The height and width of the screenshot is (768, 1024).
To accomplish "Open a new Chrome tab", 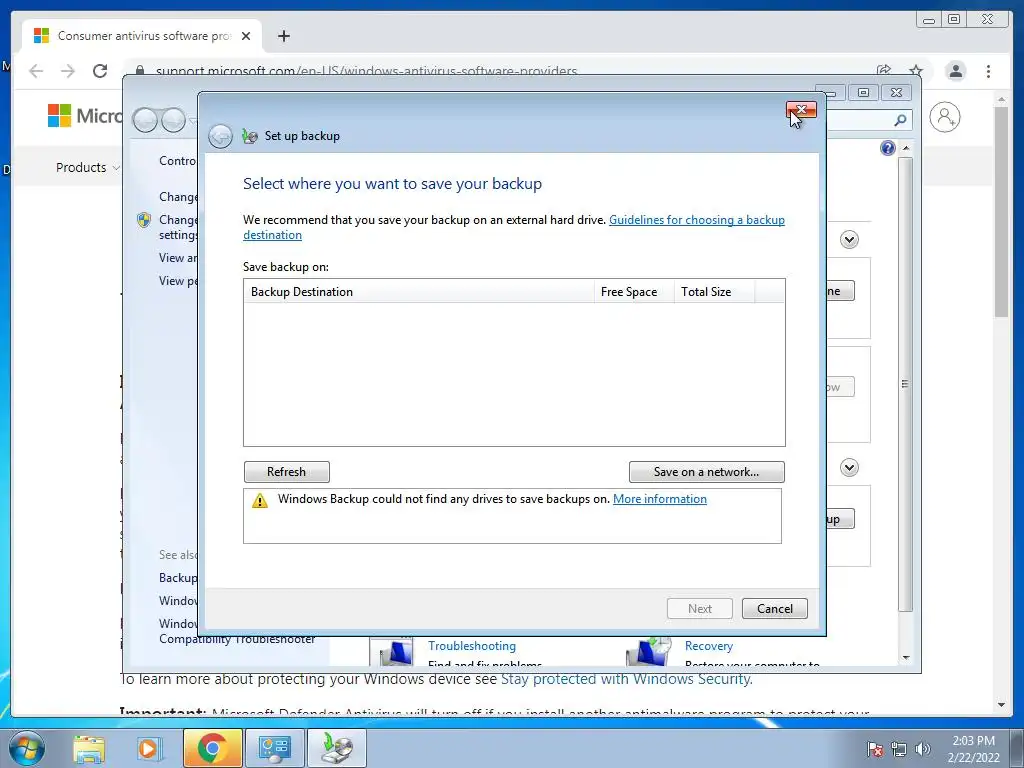I will coord(283,36).
